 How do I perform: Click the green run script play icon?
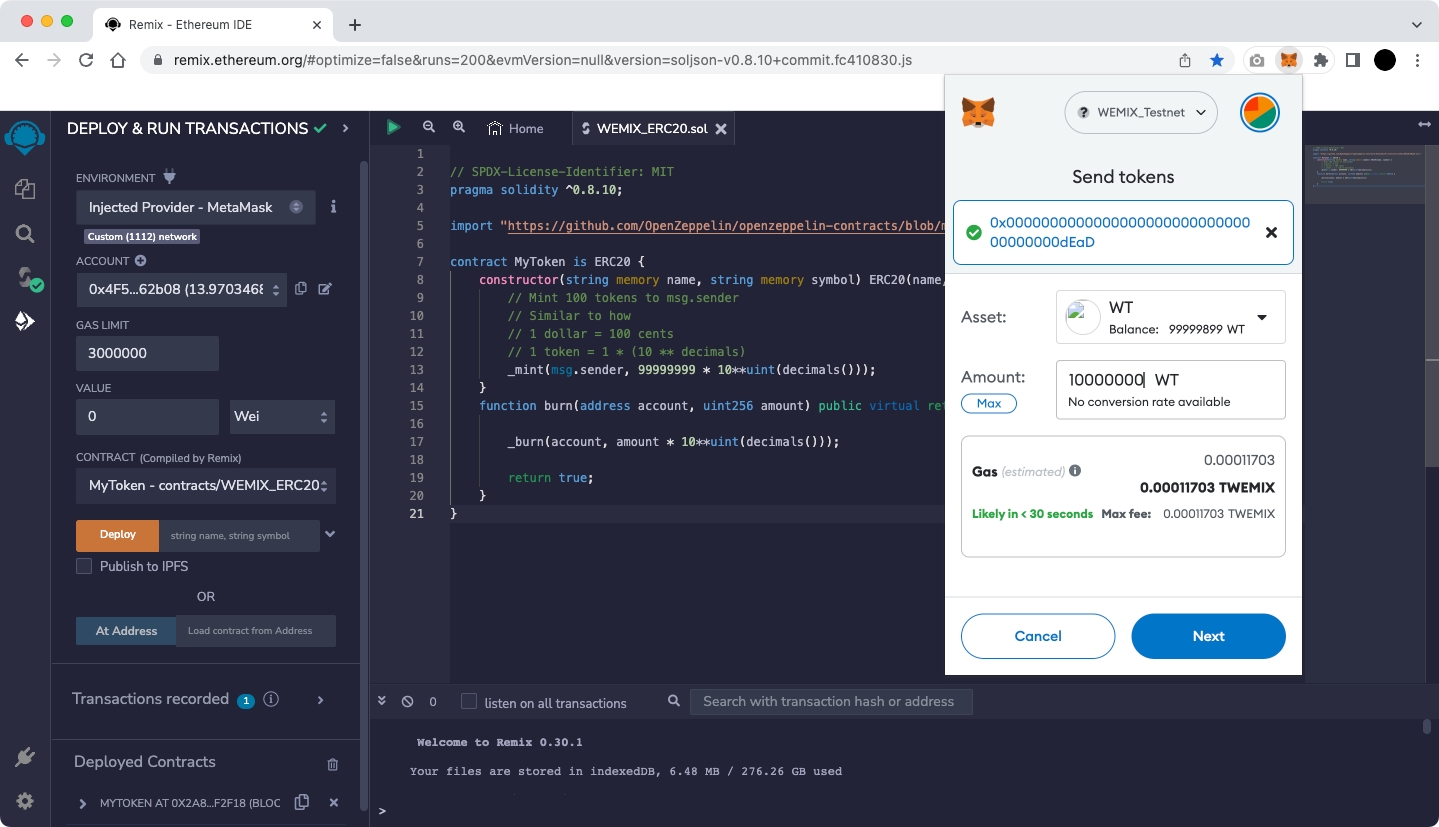[x=393, y=128]
